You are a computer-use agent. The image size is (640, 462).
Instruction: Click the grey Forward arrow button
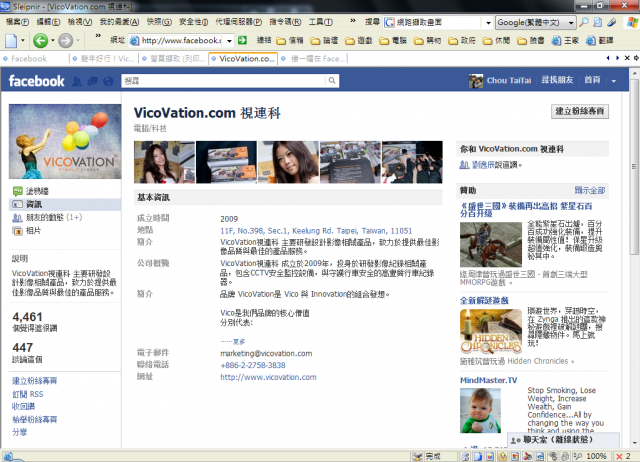click(65, 40)
